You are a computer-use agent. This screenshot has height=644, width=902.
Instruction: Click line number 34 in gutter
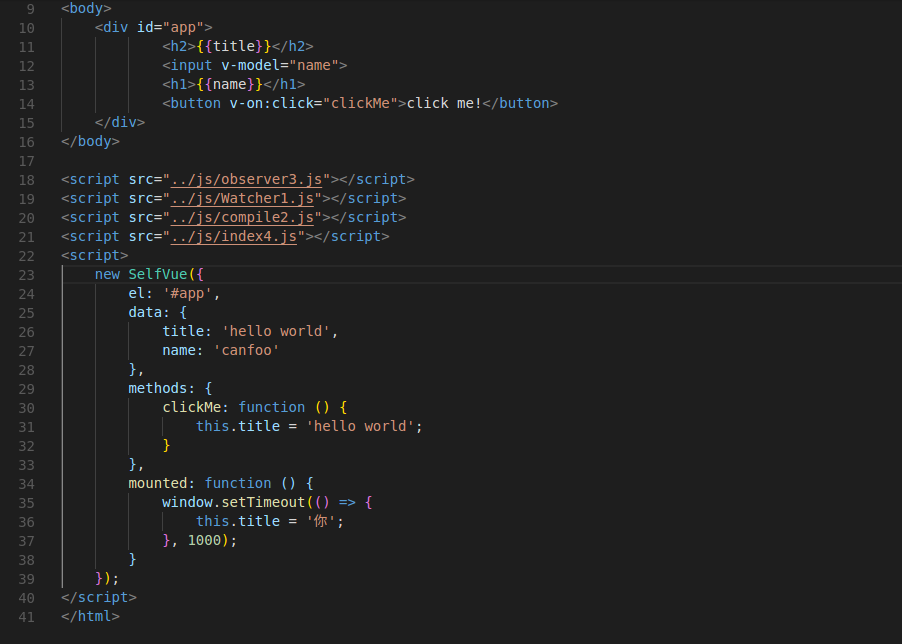(x=26, y=484)
